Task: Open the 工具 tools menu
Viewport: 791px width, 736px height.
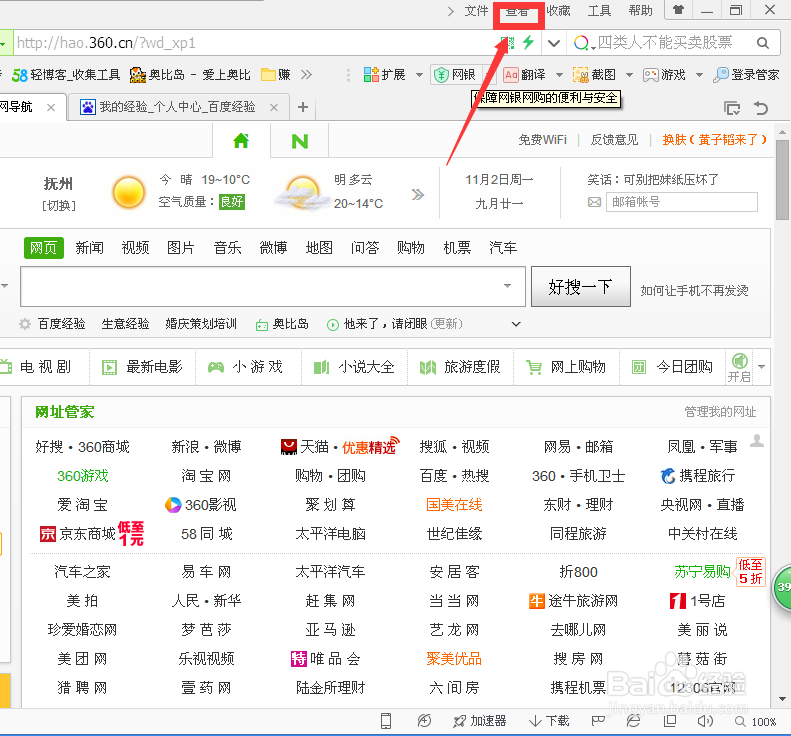Action: [x=599, y=10]
